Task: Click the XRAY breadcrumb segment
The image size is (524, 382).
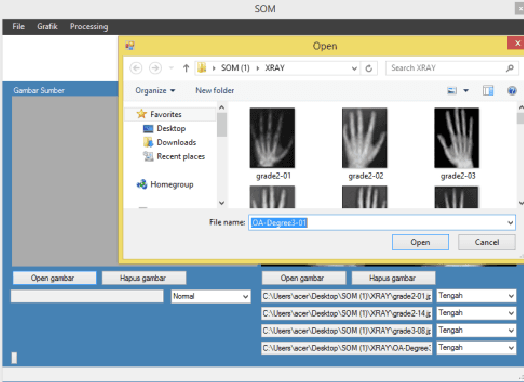Action: pos(275,68)
